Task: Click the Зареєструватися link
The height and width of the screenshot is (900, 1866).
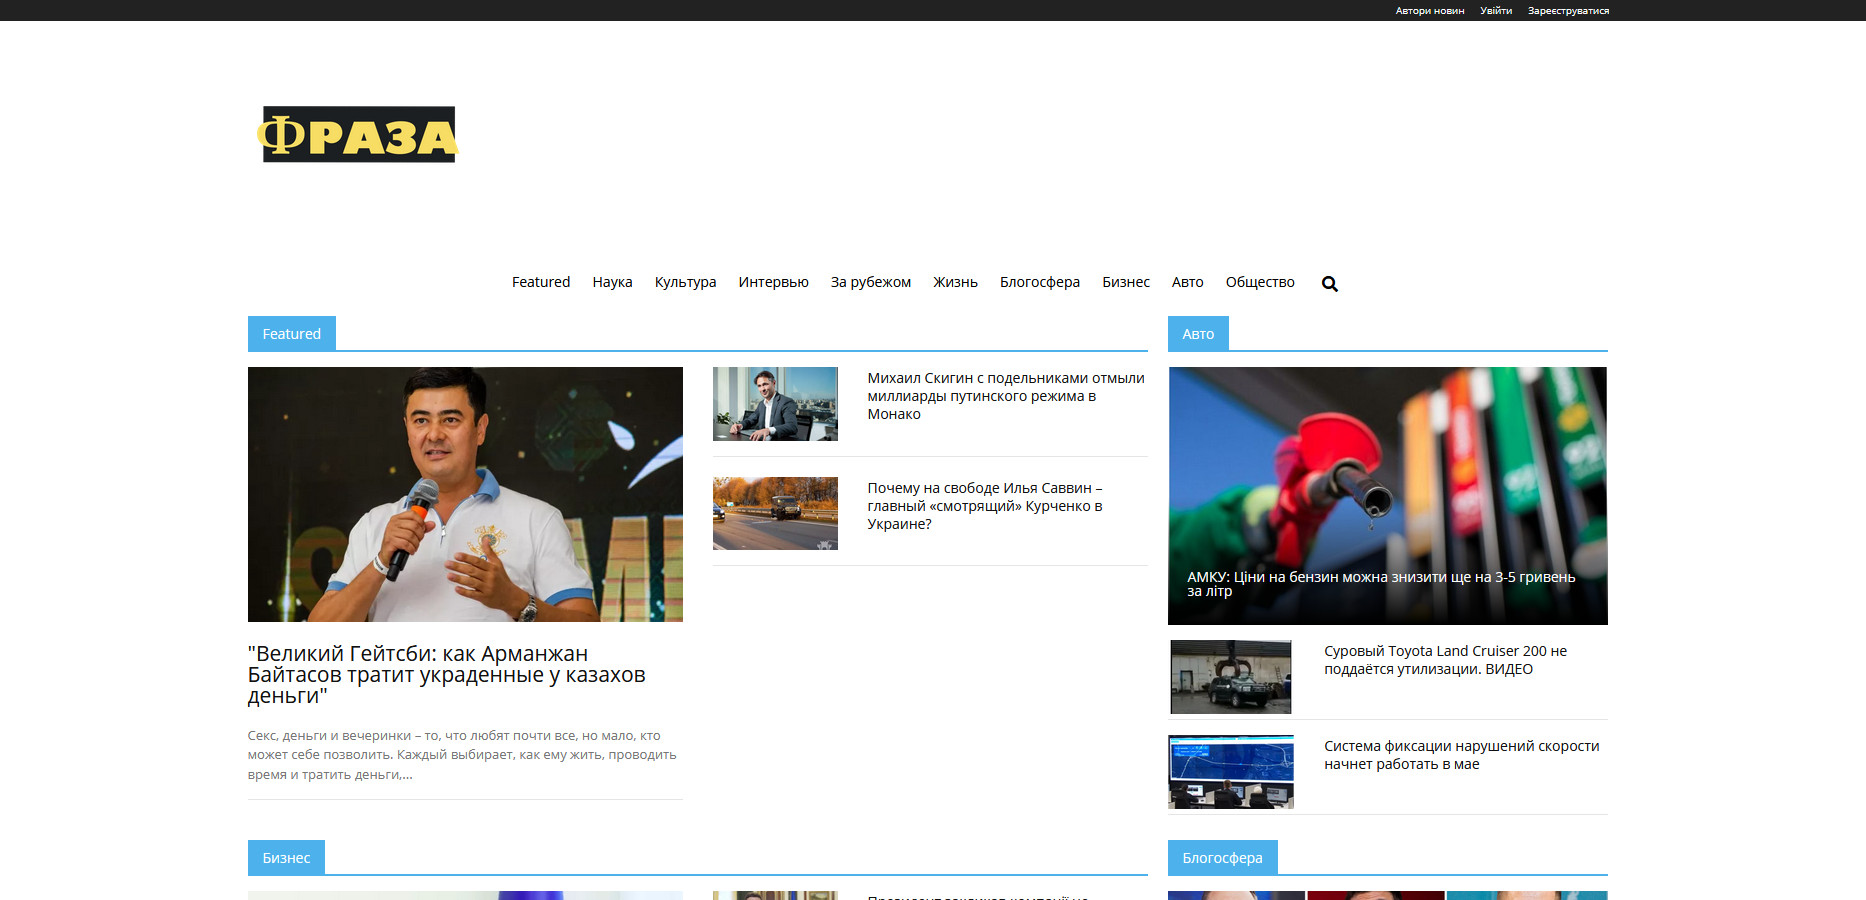Action: click(x=1567, y=11)
